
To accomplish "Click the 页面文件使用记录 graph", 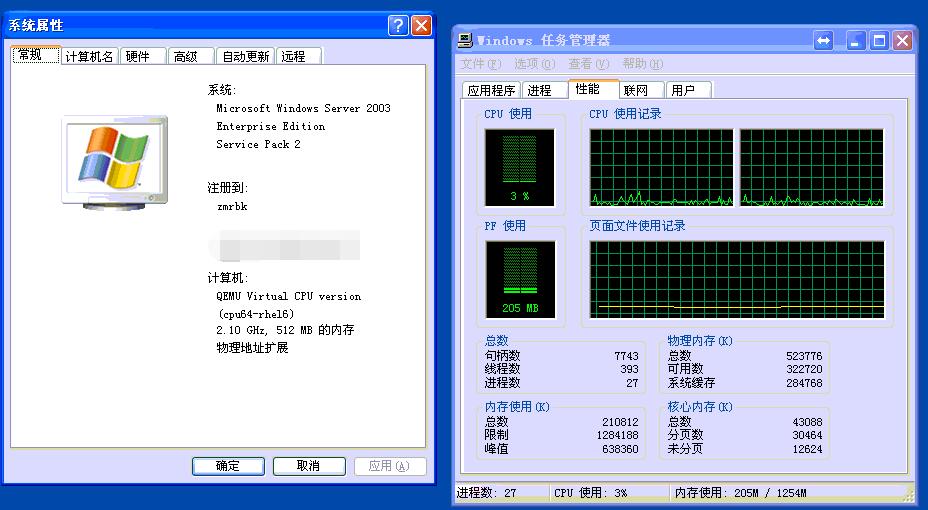I will click(737, 279).
